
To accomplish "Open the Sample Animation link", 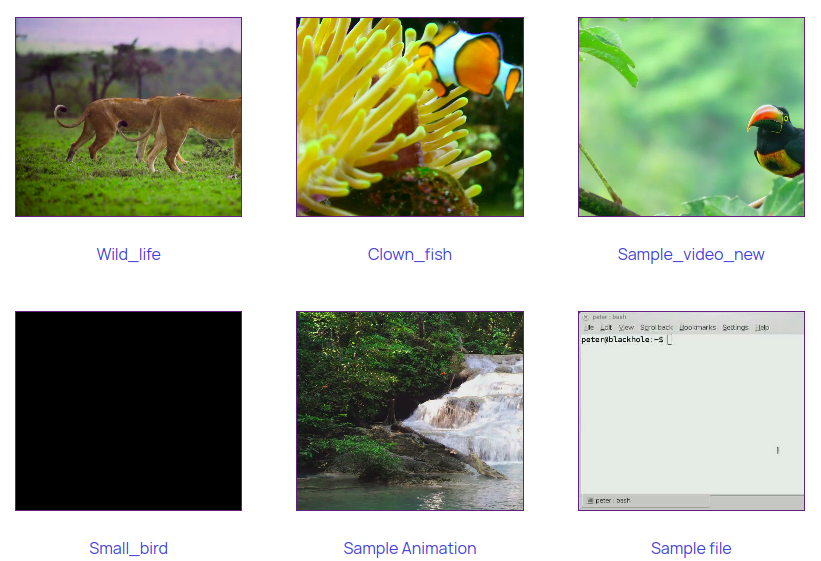I will pos(410,548).
